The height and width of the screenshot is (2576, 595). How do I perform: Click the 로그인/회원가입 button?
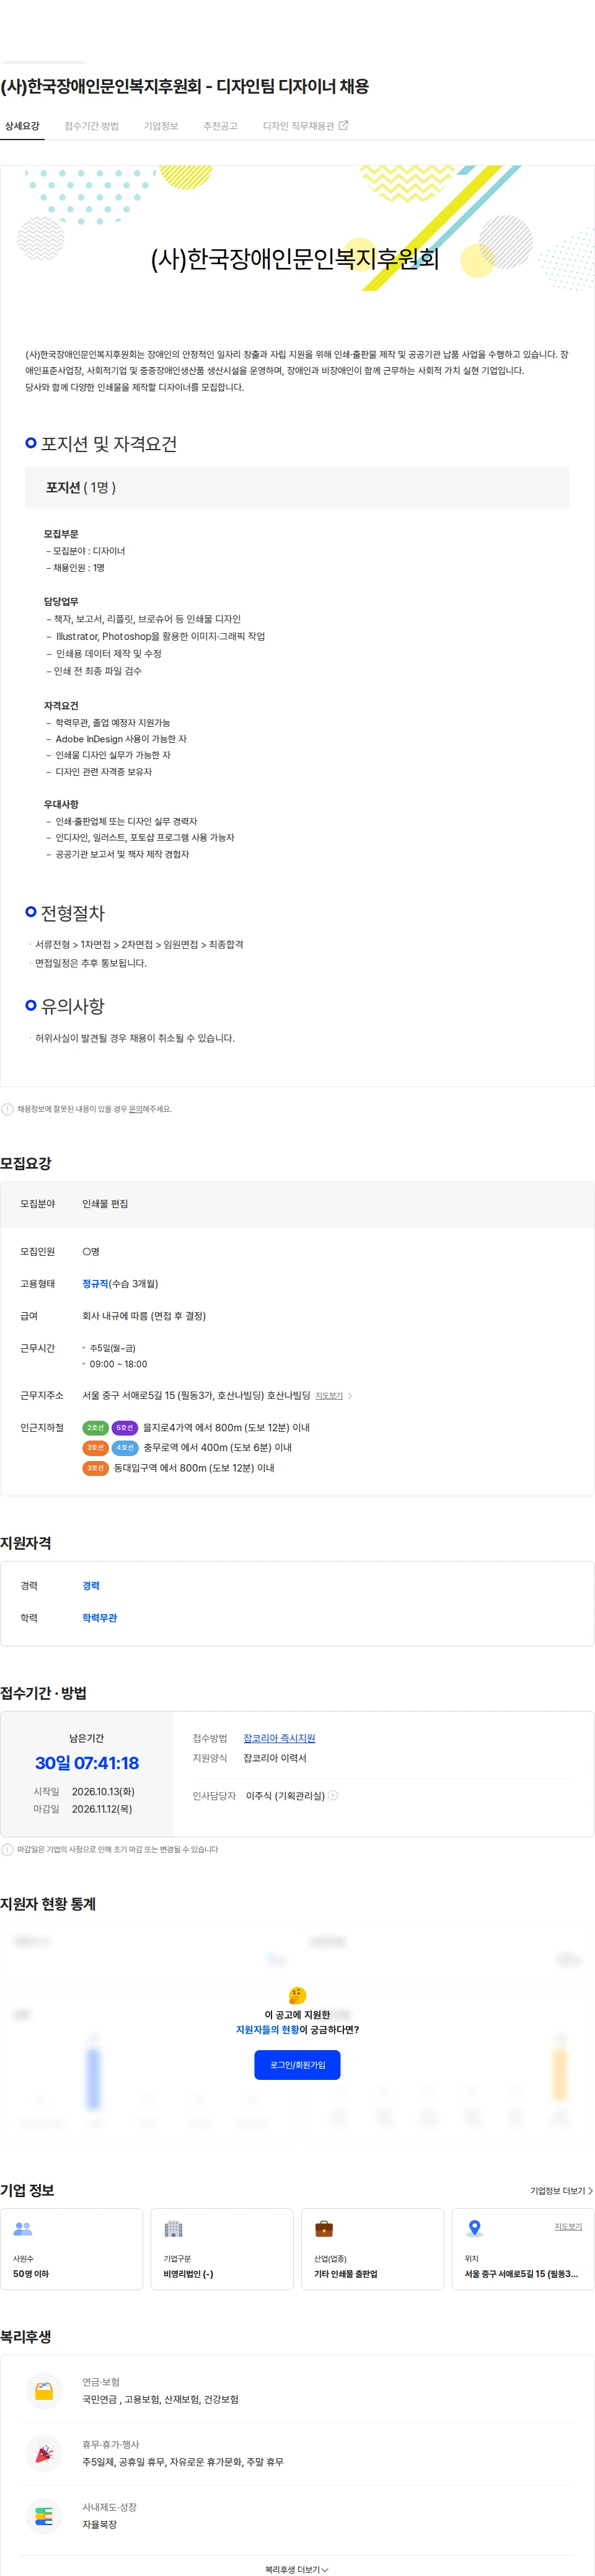(297, 2064)
